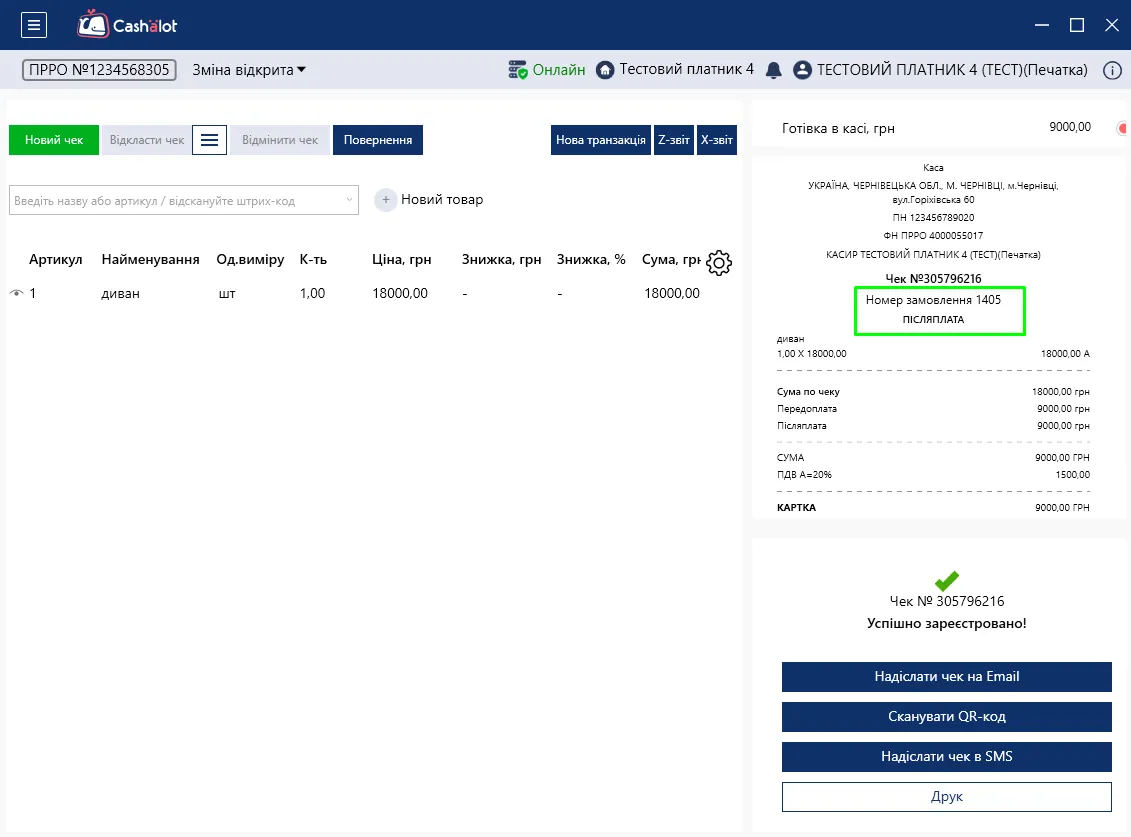Open notifications bell
Screen dimensions: 1131x837
773,70
